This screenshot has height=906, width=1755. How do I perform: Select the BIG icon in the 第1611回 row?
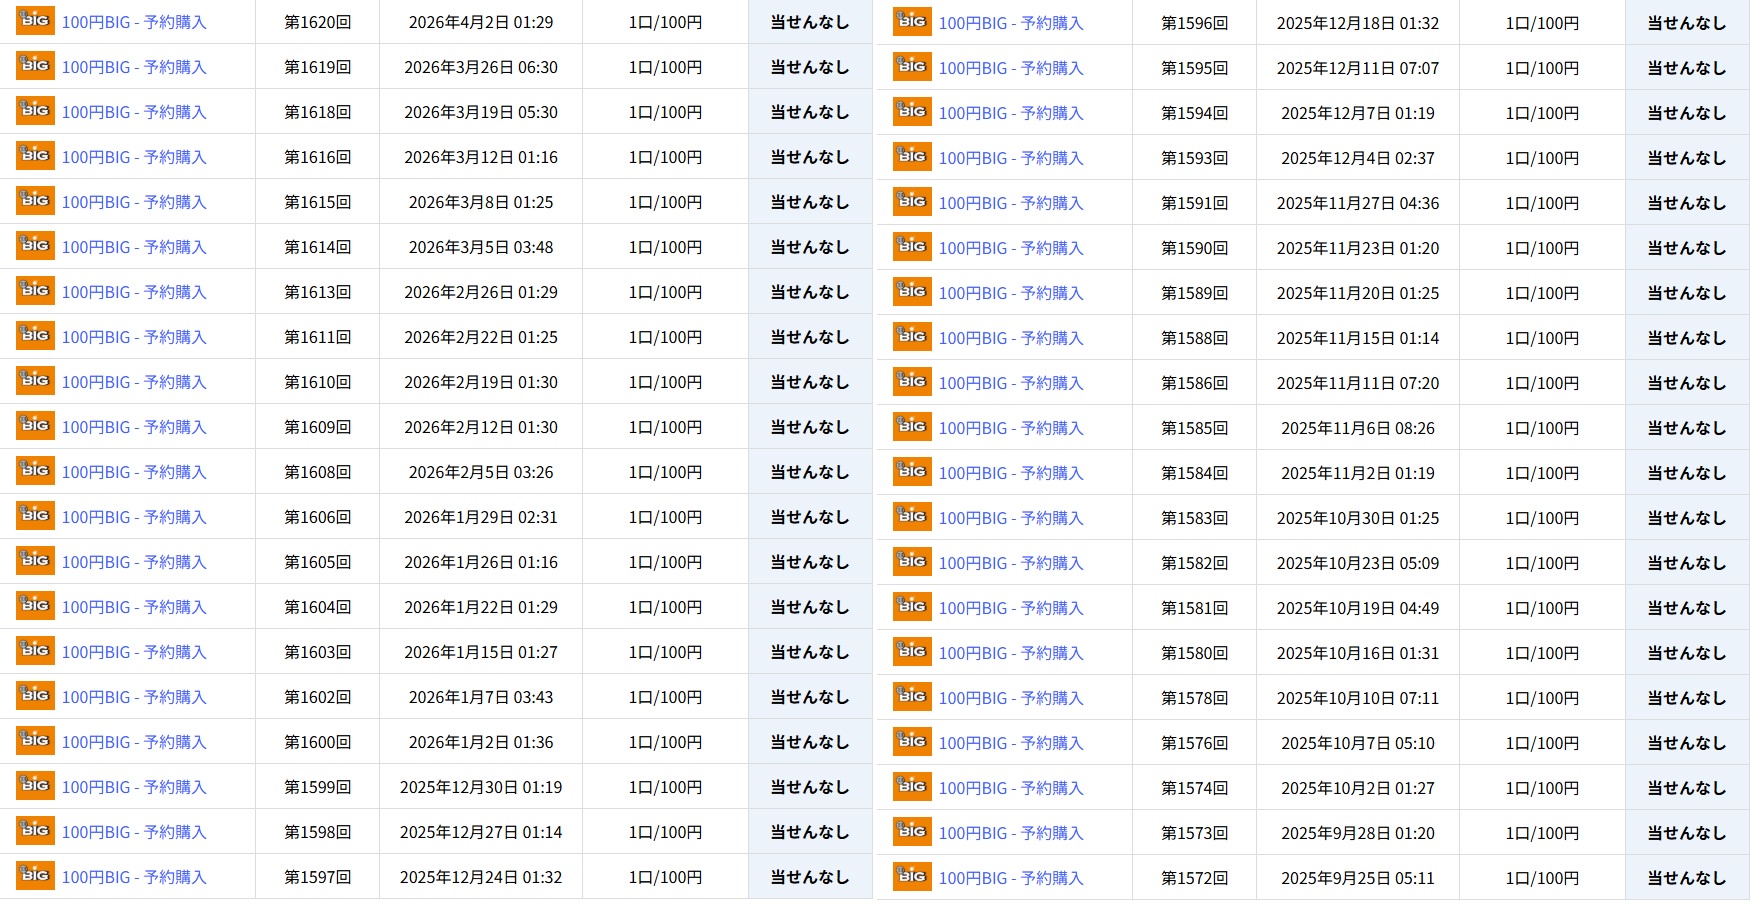[x=35, y=336]
